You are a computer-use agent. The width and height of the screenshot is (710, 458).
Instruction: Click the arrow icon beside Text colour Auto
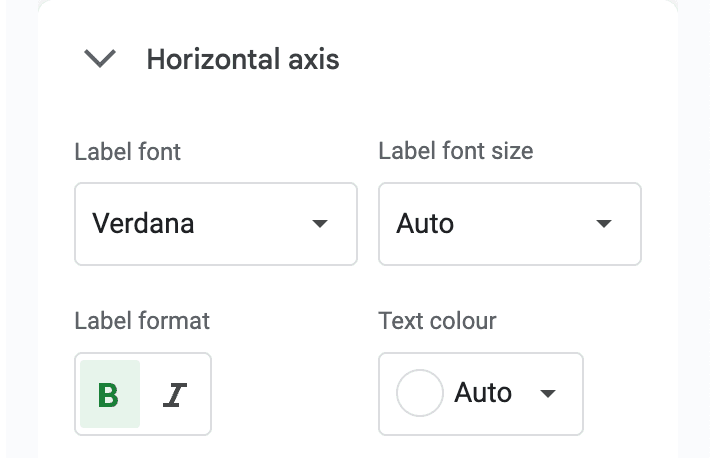point(547,394)
